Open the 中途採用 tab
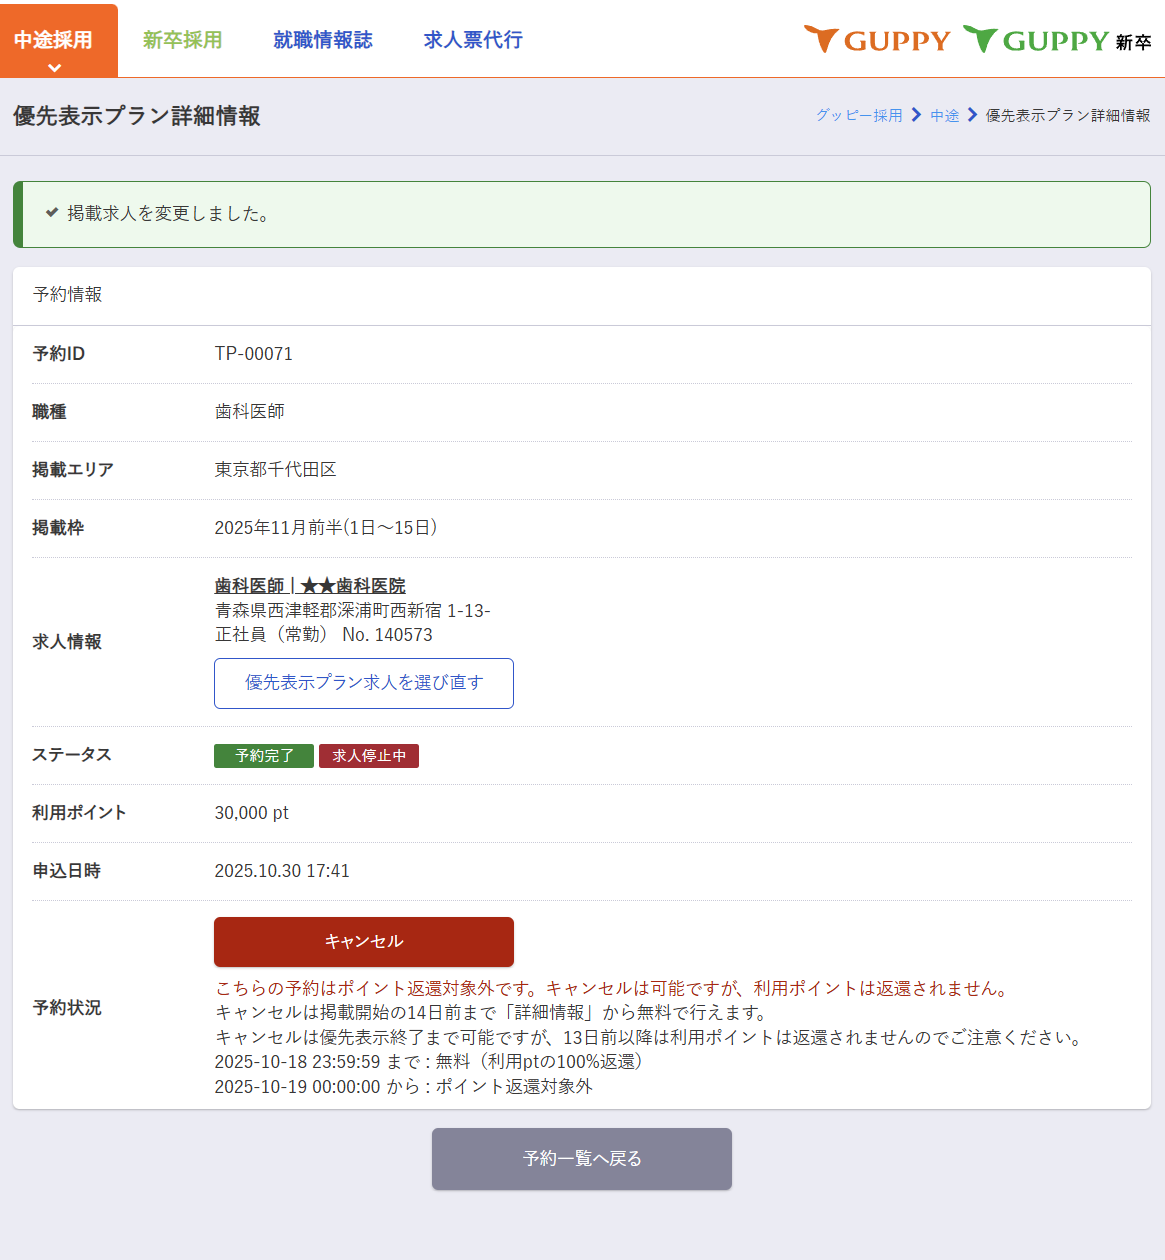The width and height of the screenshot is (1165, 1260). [x=54, y=39]
